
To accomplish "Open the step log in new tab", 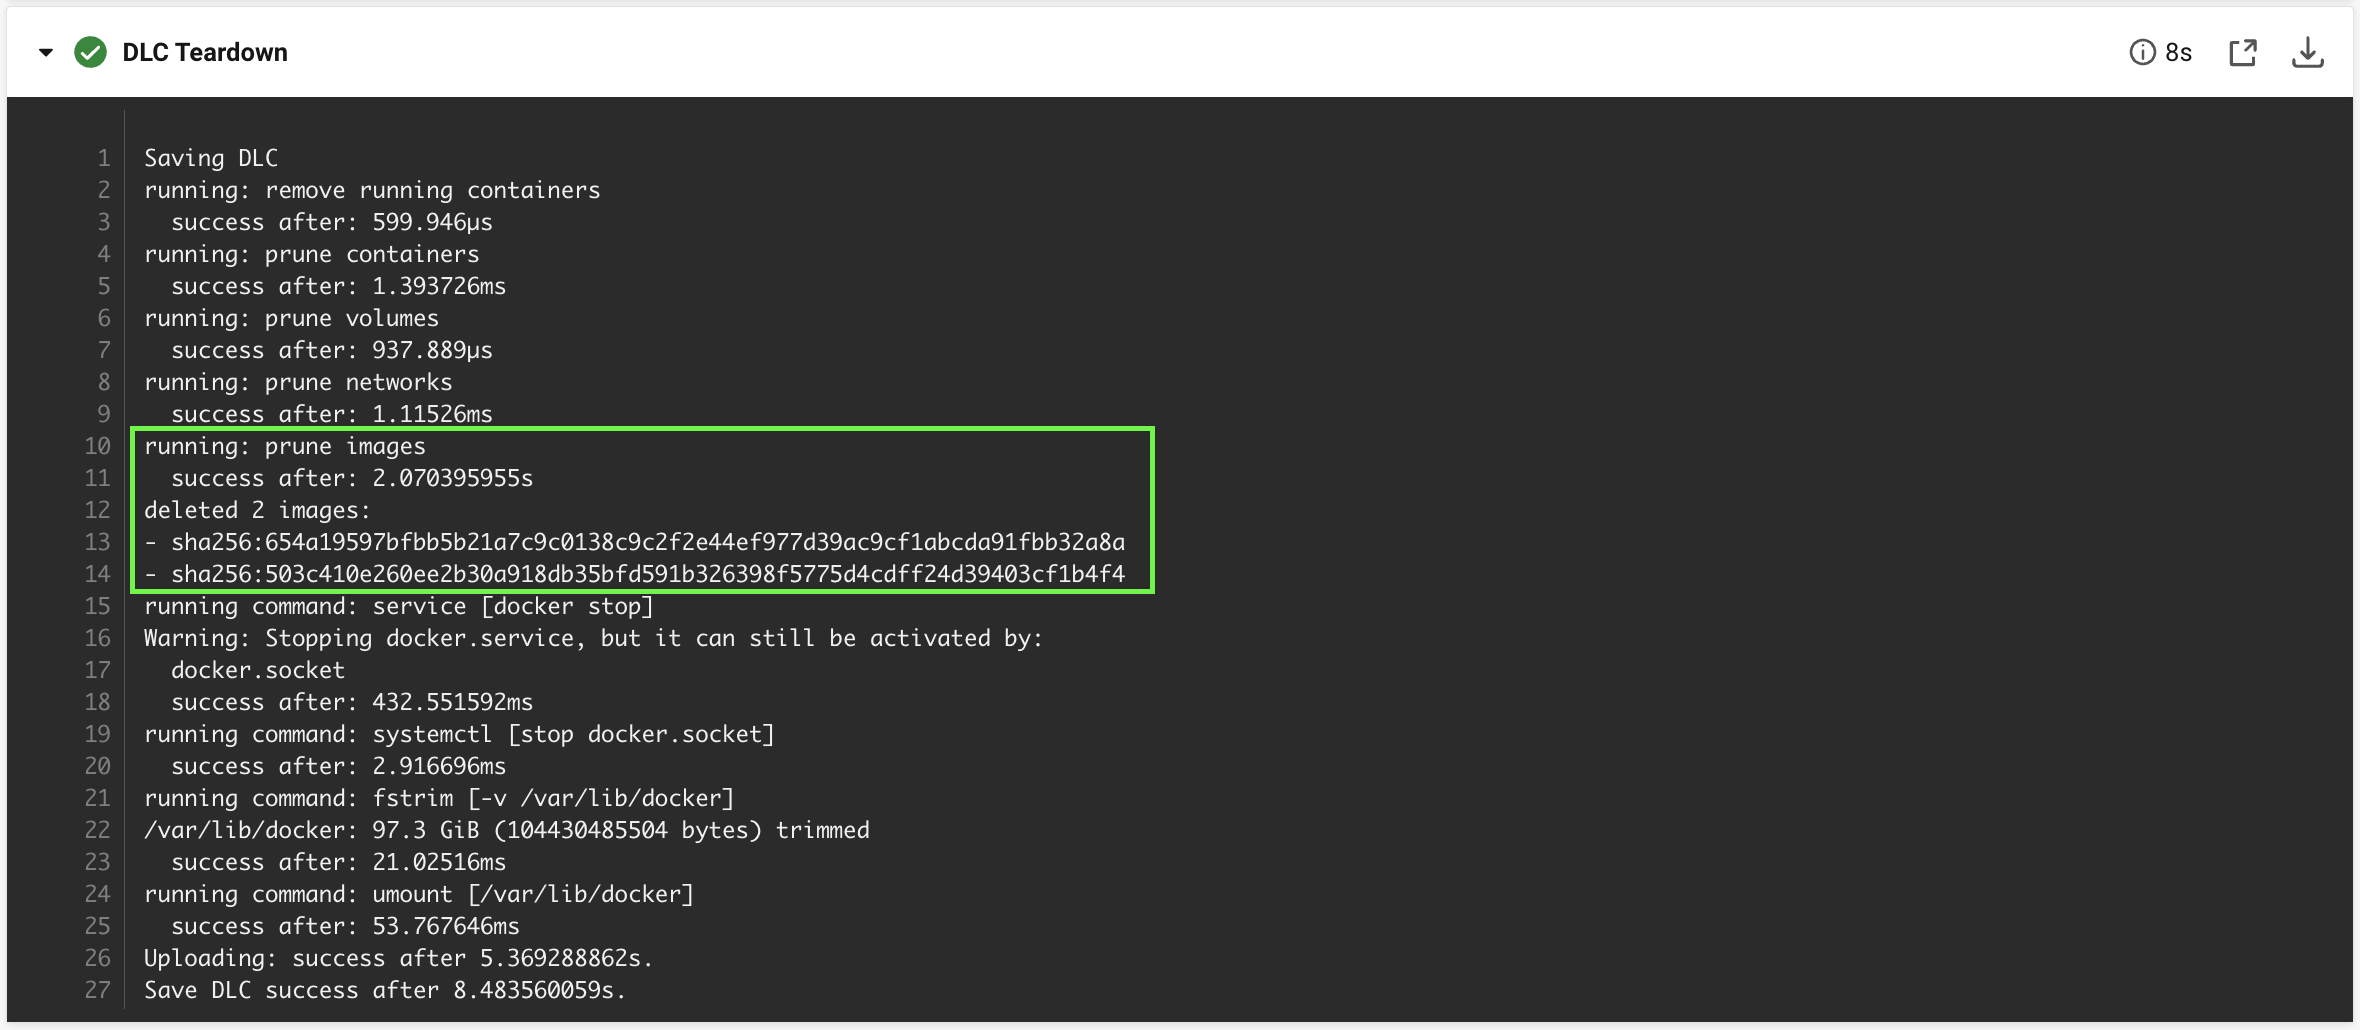I will pyautogui.click(x=2243, y=53).
